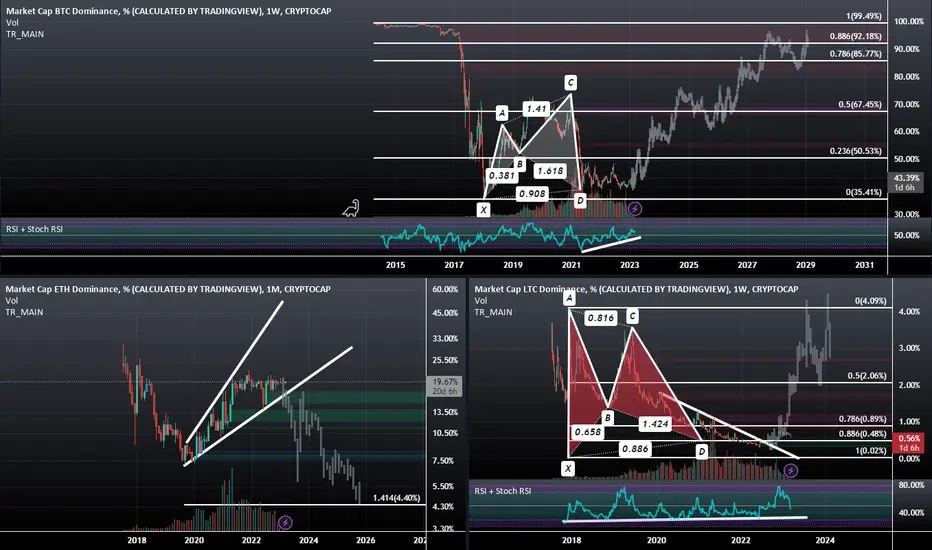This screenshot has height=550, width=932.
Task: Click the 1.618 ratio label in BTC pattern
Action: coord(550,171)
